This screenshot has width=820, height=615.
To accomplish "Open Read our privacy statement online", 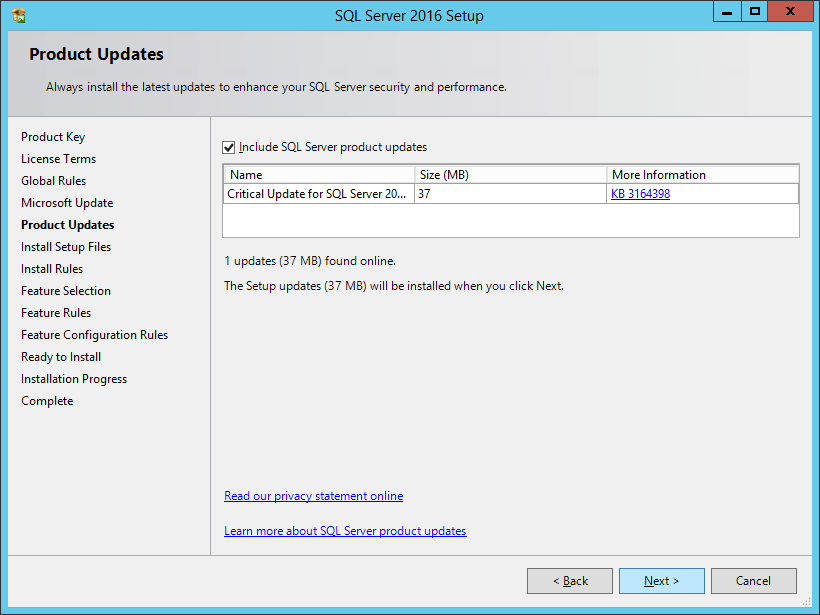I will (313, 496).
